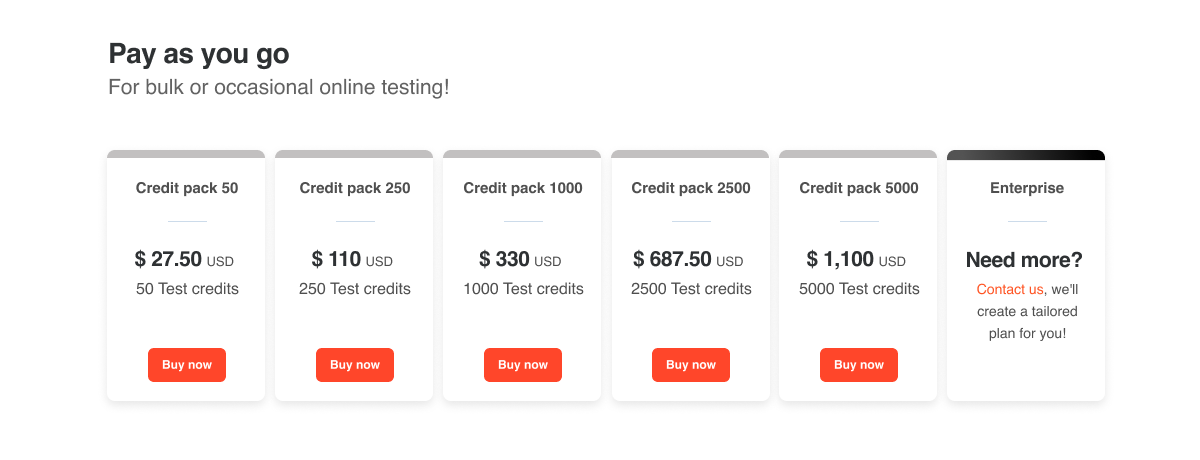Click the $ 330 USD price

520,260
